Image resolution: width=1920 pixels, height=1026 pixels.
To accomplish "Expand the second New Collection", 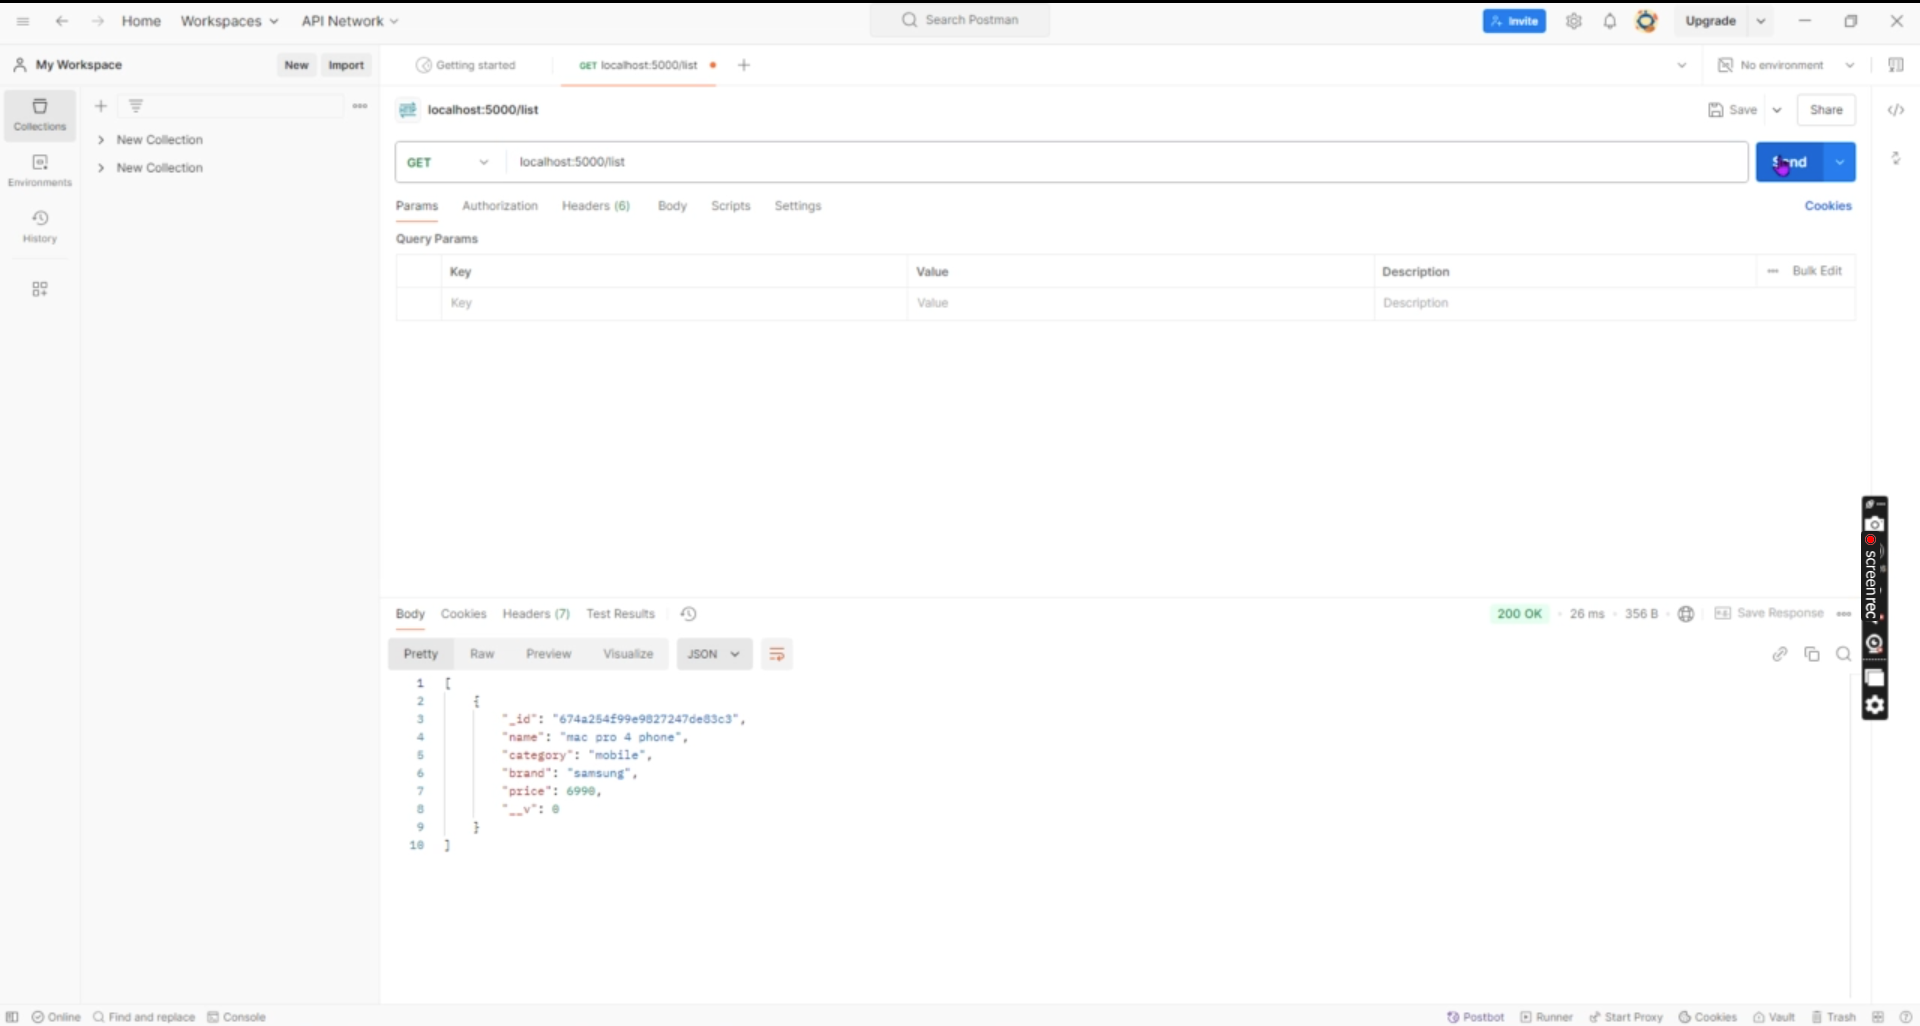I will 101,168.
